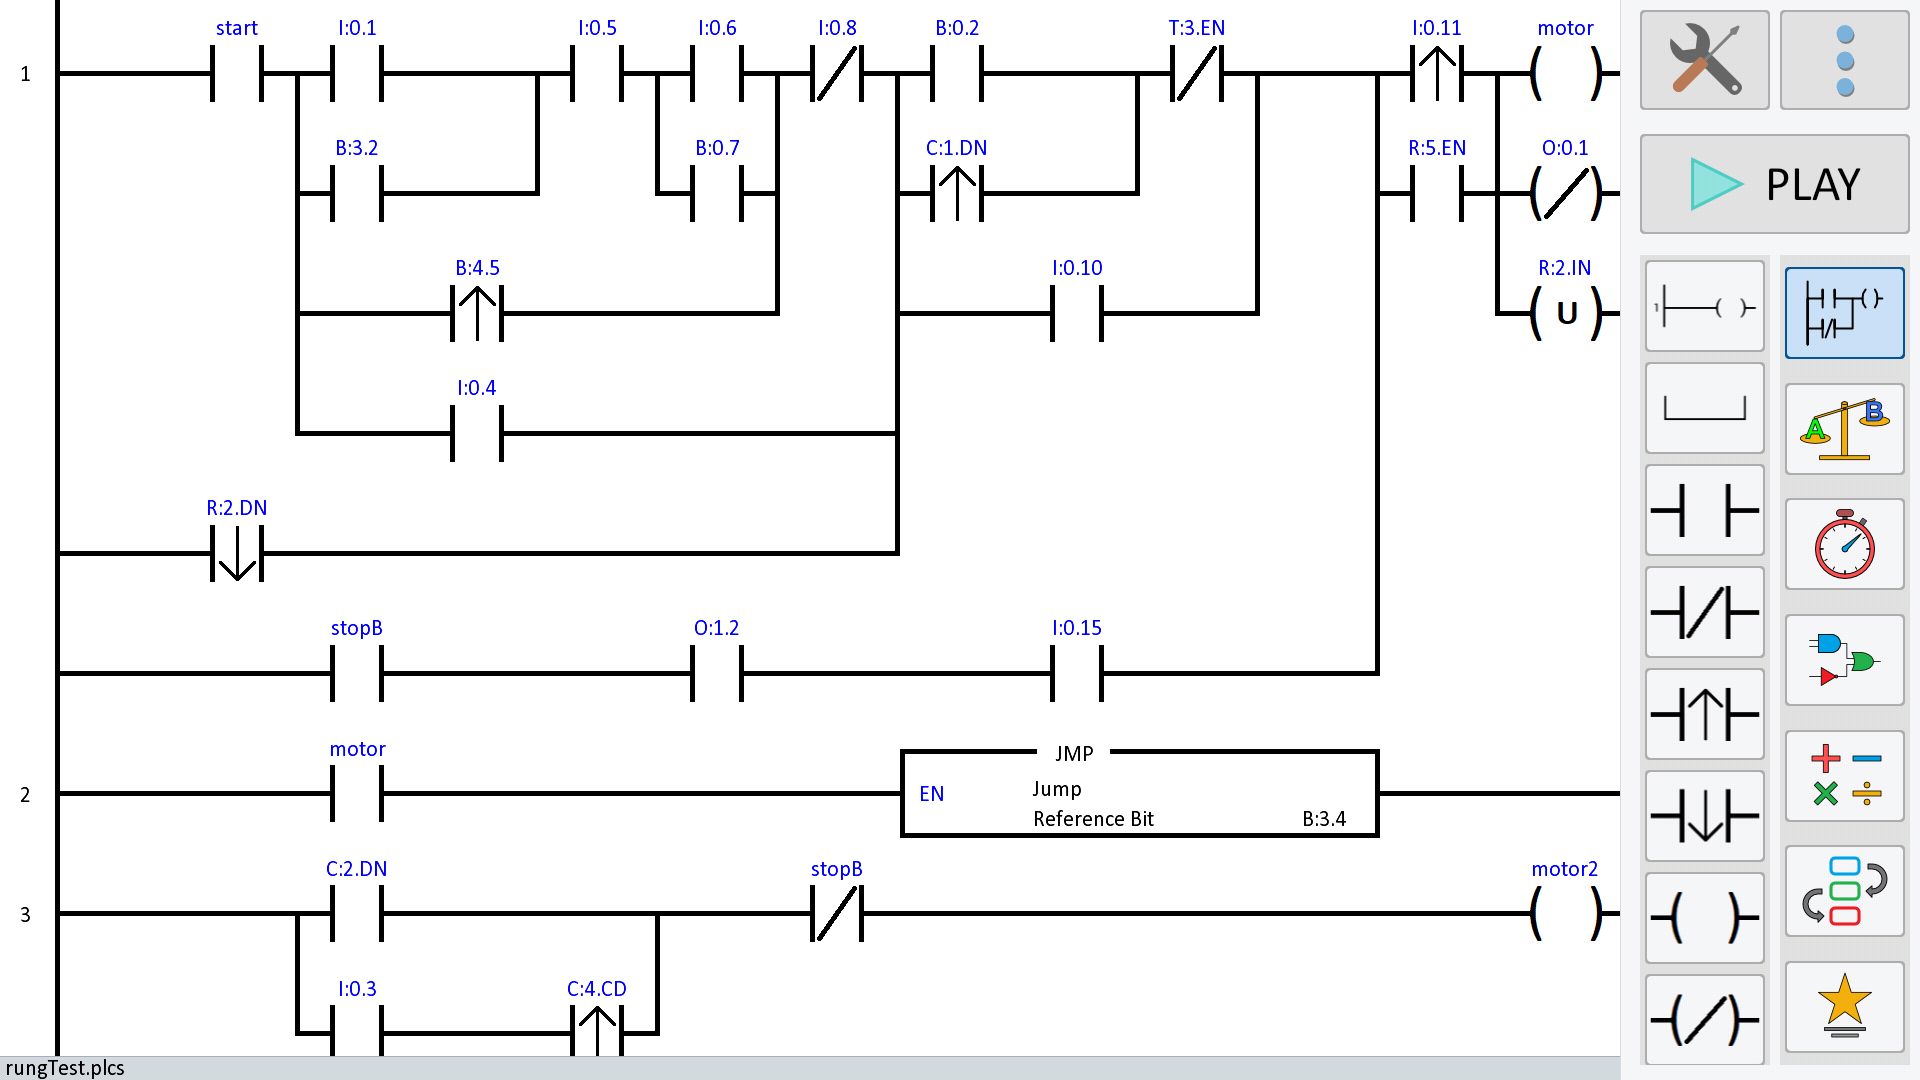
Task: Open the favorites star category
Action: click(x=1844, y=1006)
